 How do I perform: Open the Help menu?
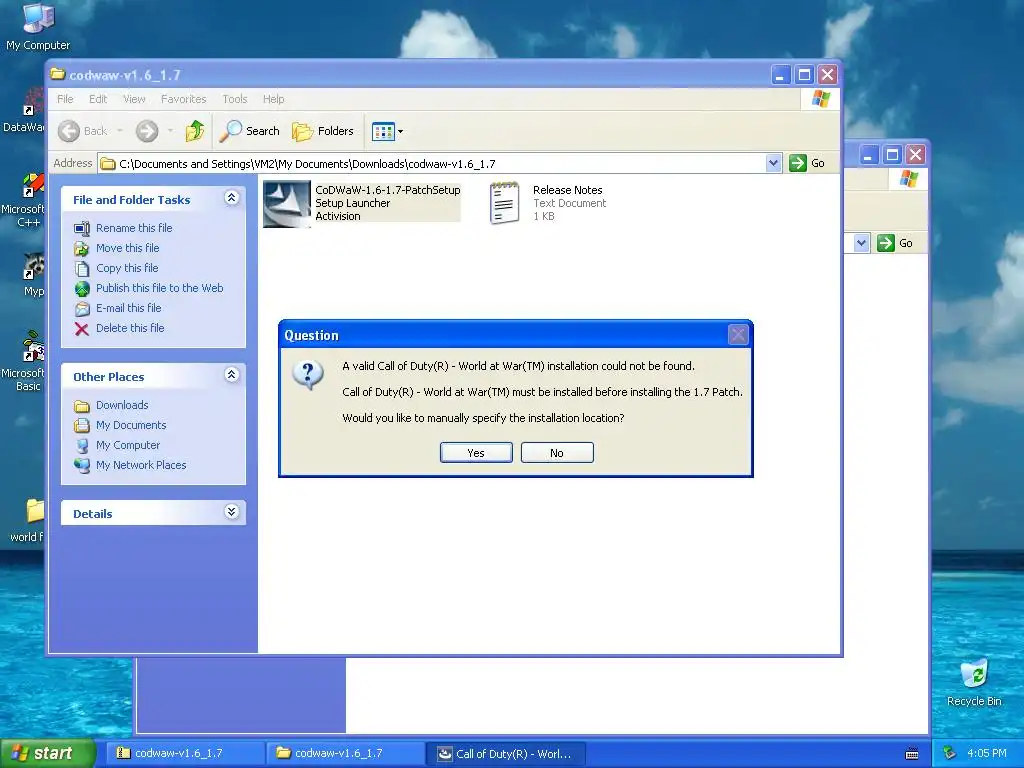point(274,99)
